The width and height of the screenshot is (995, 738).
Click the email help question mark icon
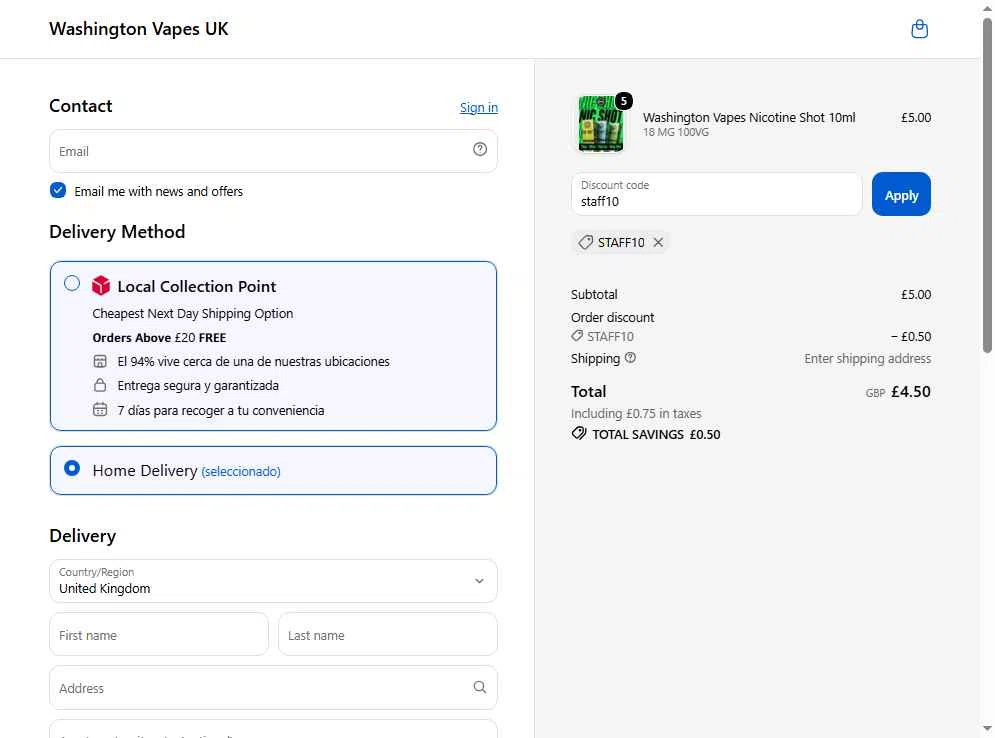(x=480, y=149)
